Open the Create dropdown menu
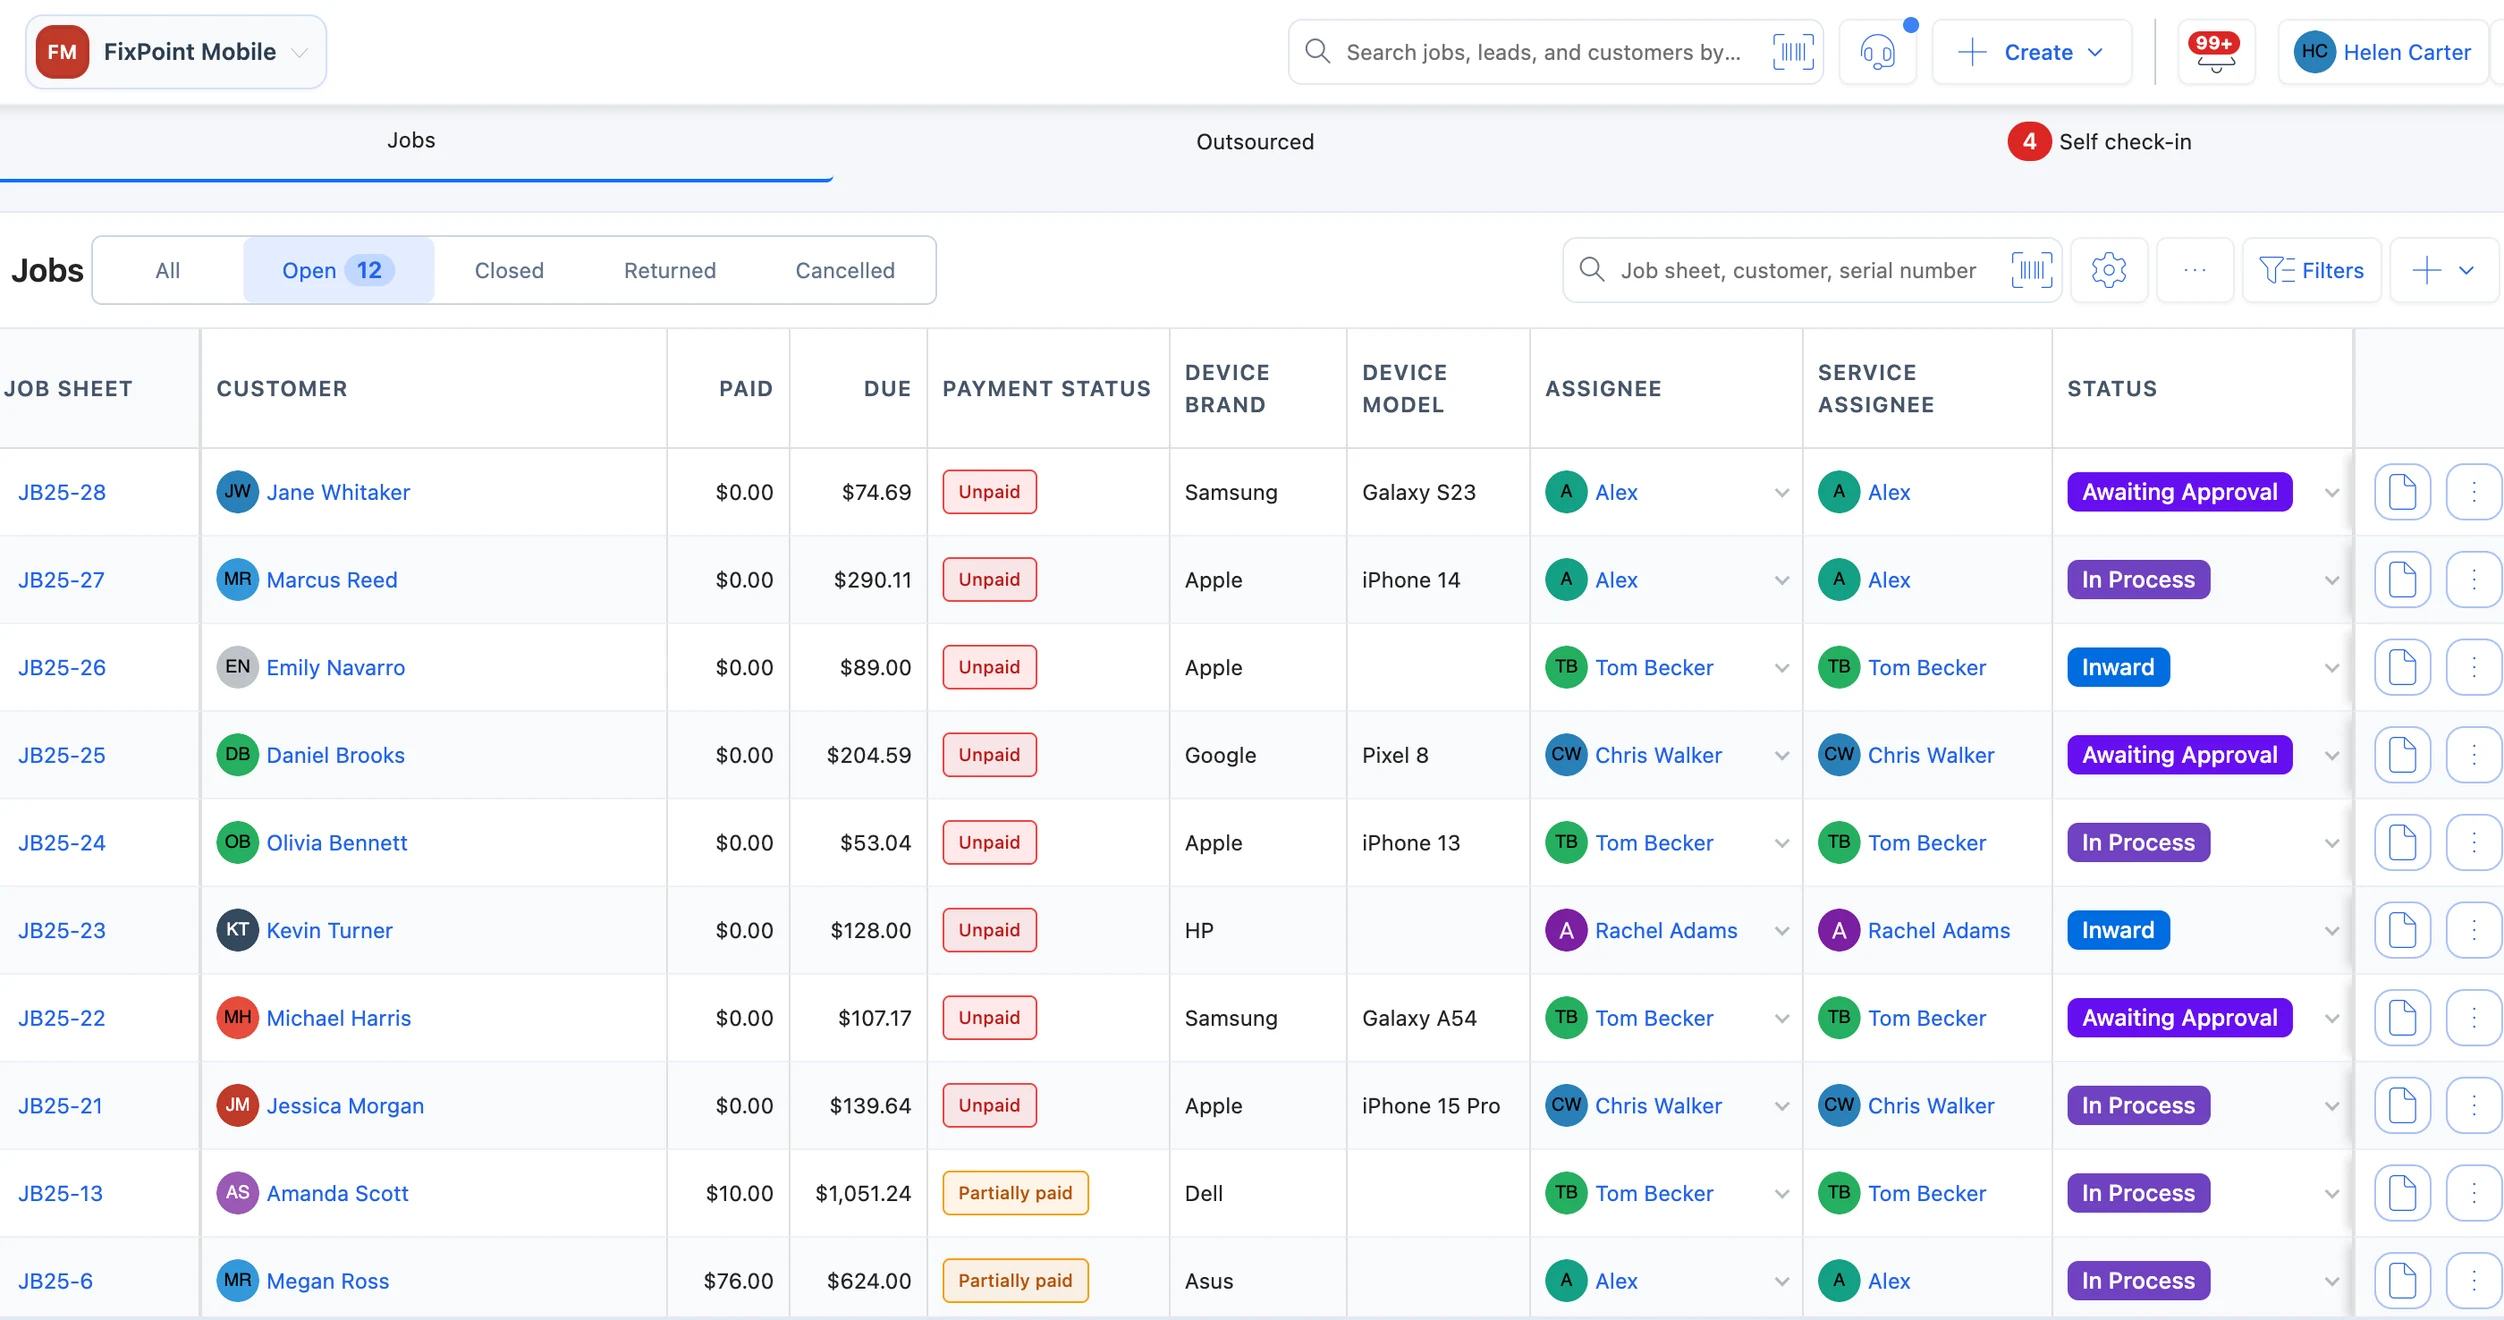Viewport: 2504px width, 1320px height. pos(2031,52)
